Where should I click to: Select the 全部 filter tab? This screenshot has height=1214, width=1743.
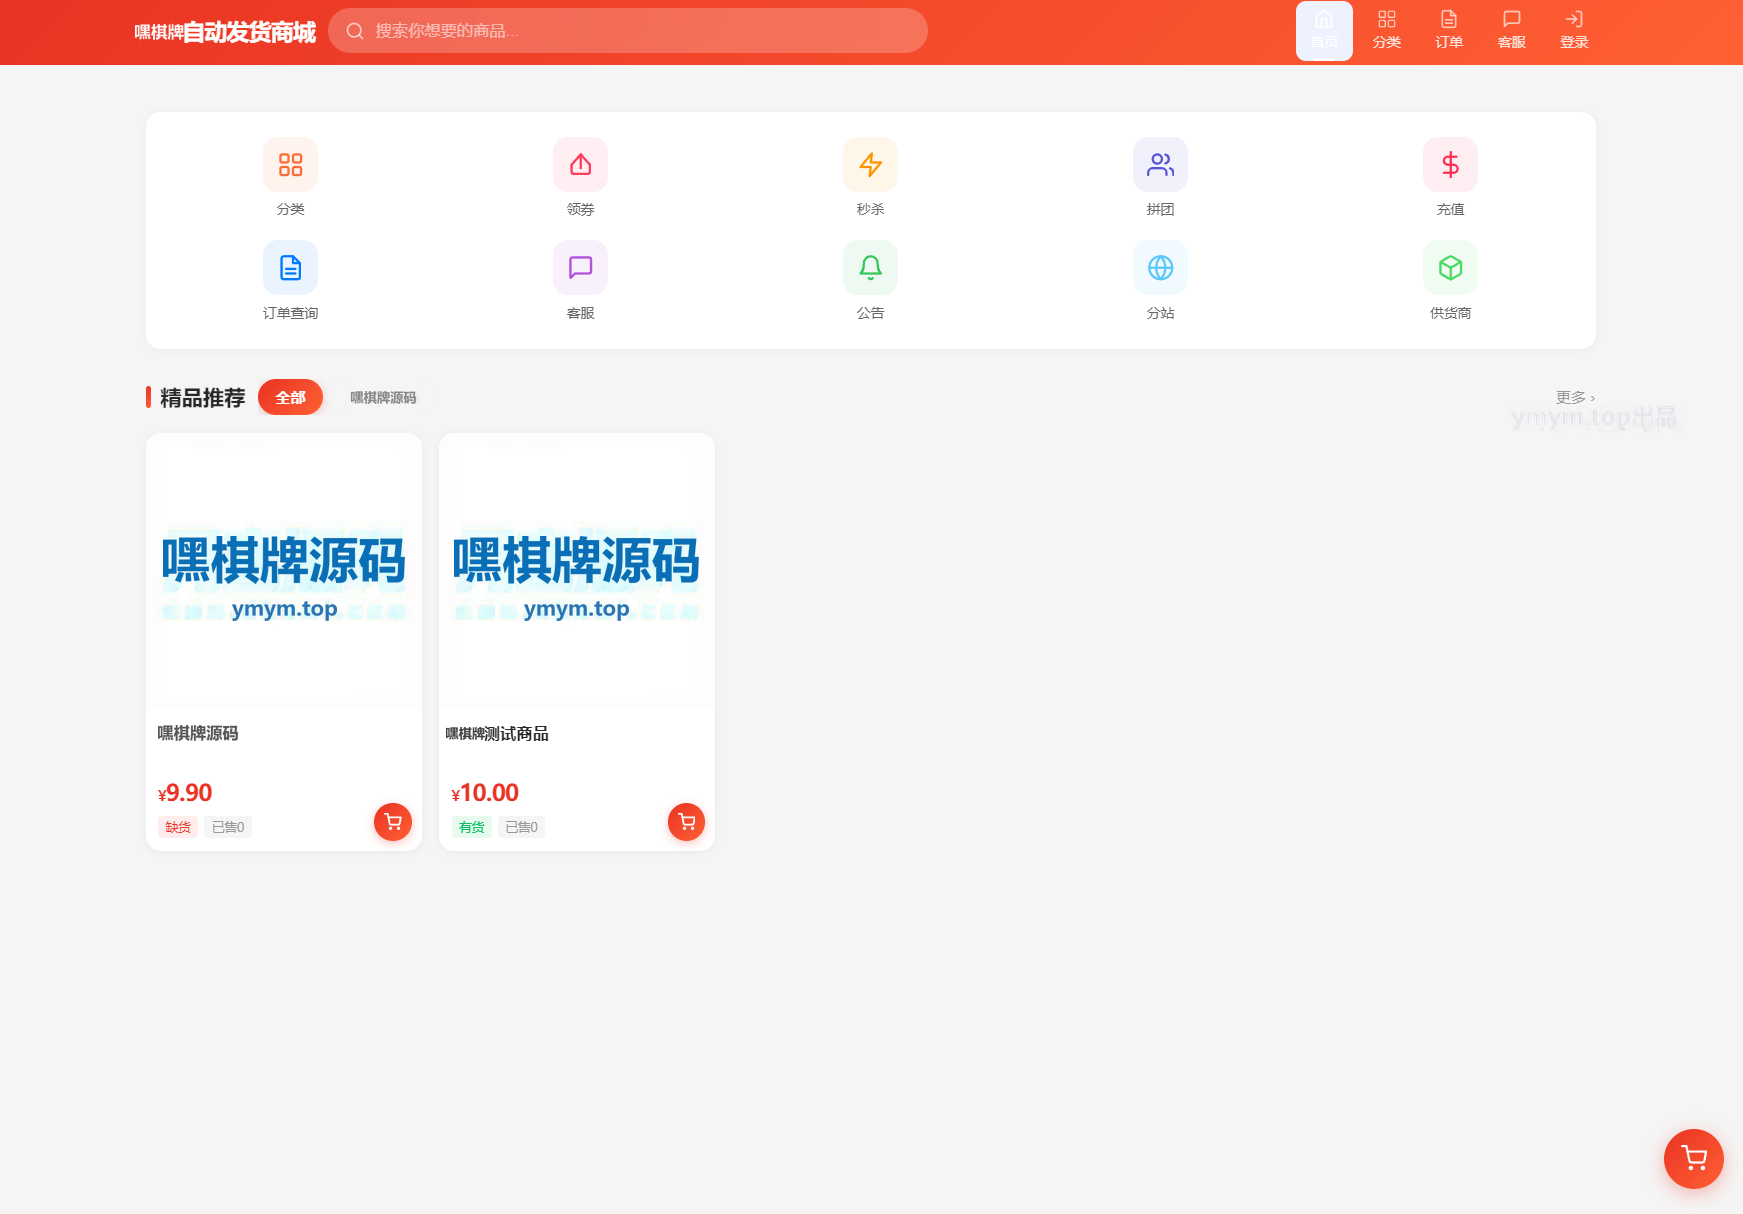290,397
